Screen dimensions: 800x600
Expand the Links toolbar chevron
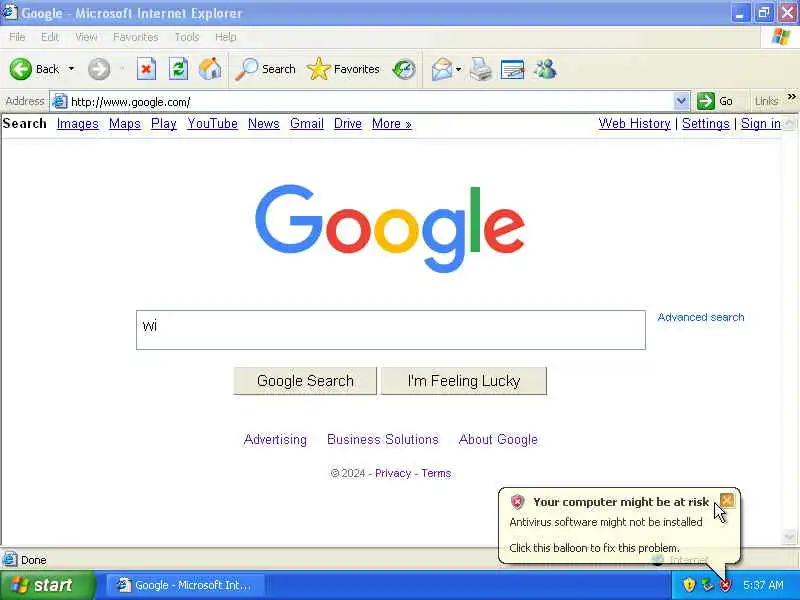(x=791, y=96)
